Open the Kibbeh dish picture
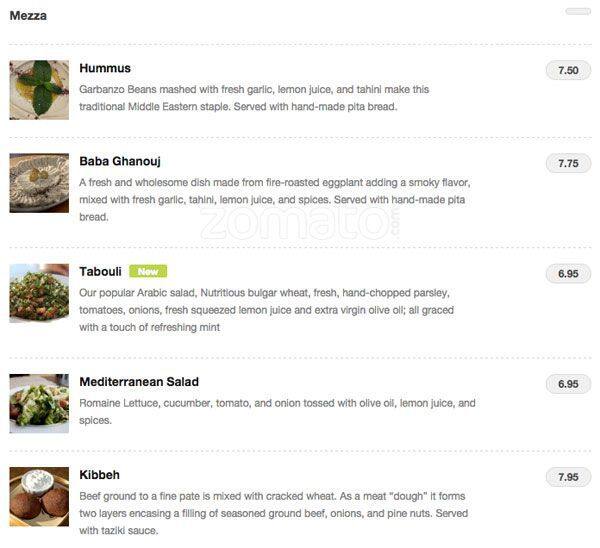This screenshot has width=600, height=548. pos(39,497)
